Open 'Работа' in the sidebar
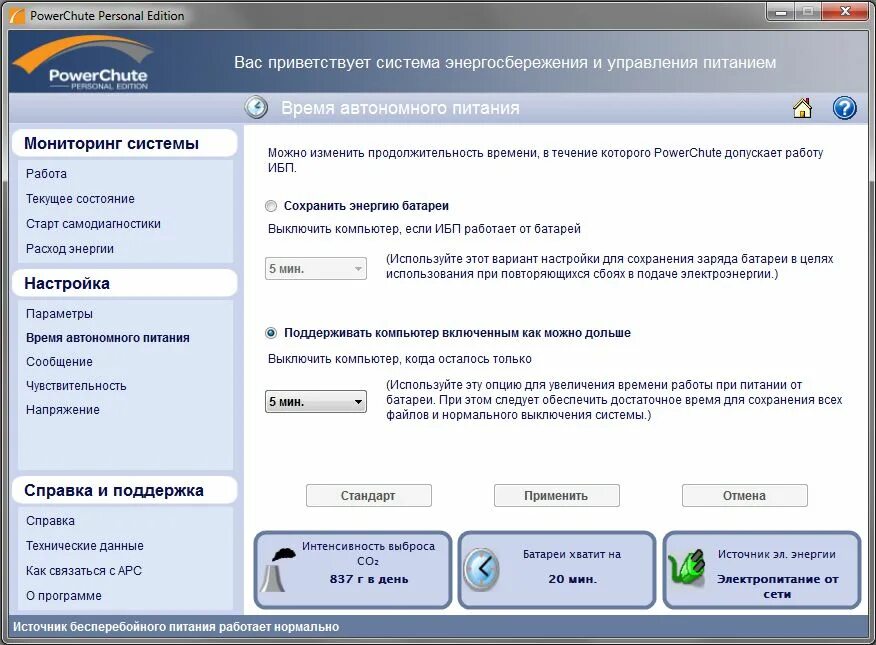Image resolution: width=876 pixels, height=645 pixels. (x=46, y=174)
